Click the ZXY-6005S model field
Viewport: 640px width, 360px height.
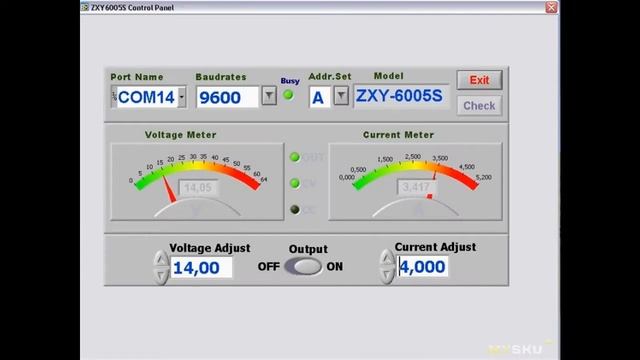point(401,96)
